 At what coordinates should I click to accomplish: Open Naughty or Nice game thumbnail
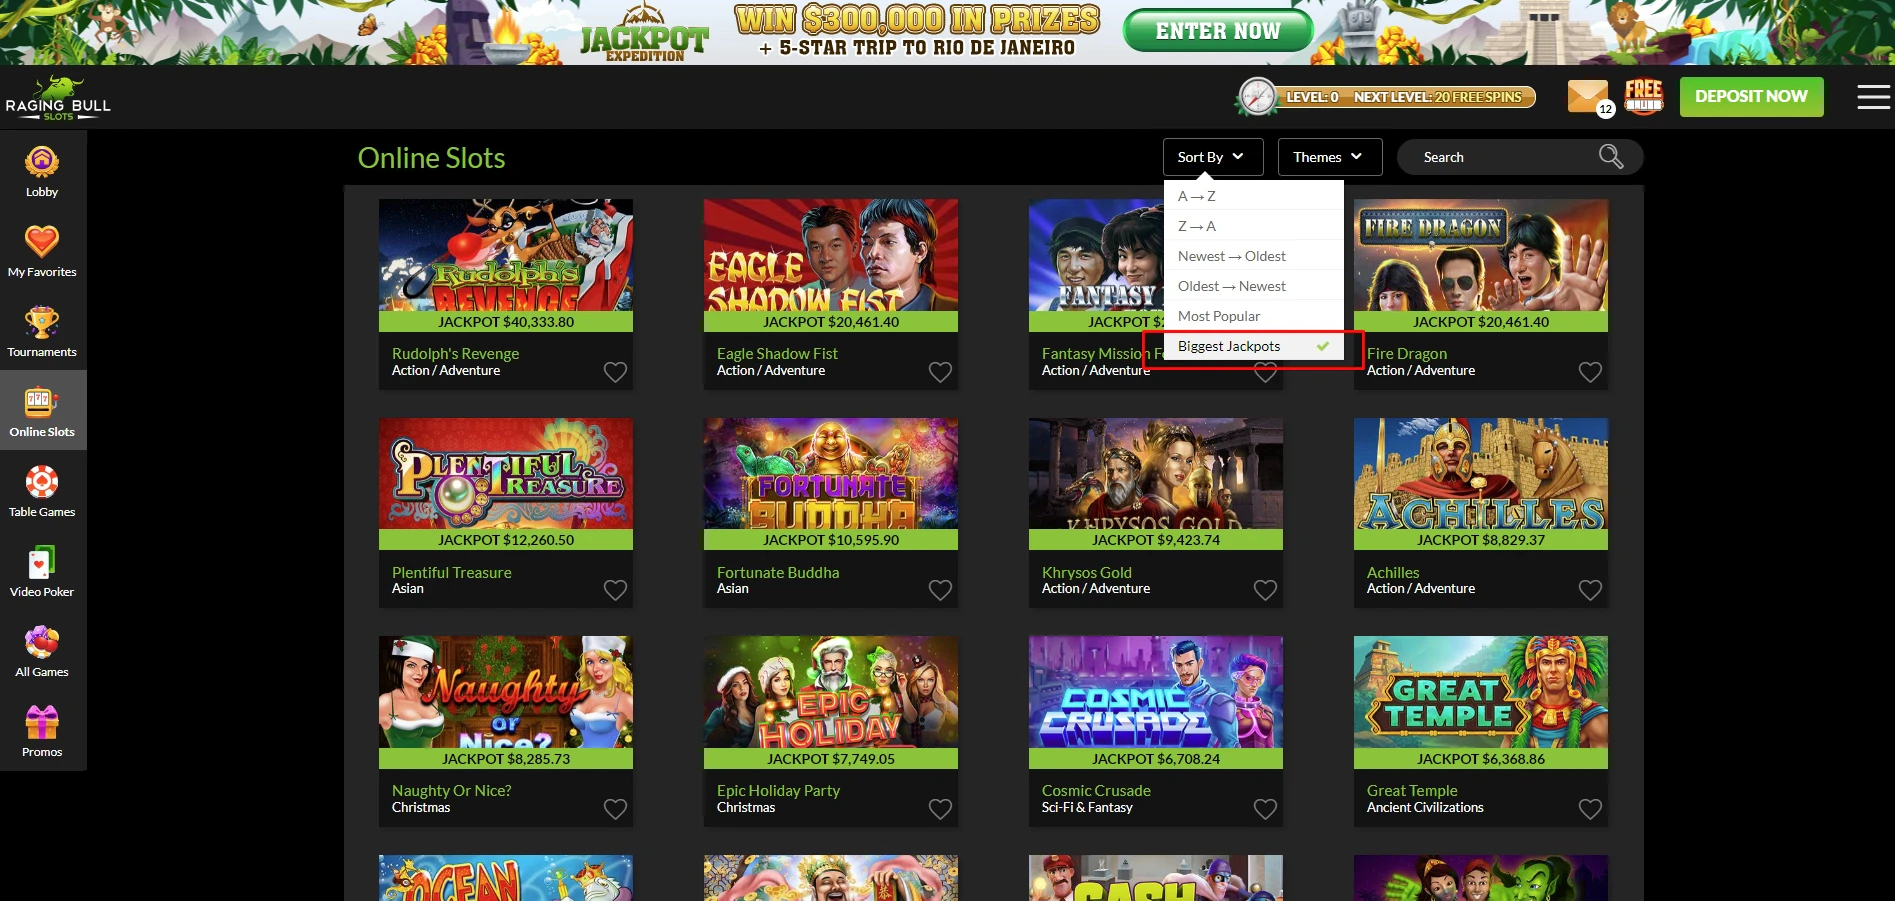coord(506,692)
